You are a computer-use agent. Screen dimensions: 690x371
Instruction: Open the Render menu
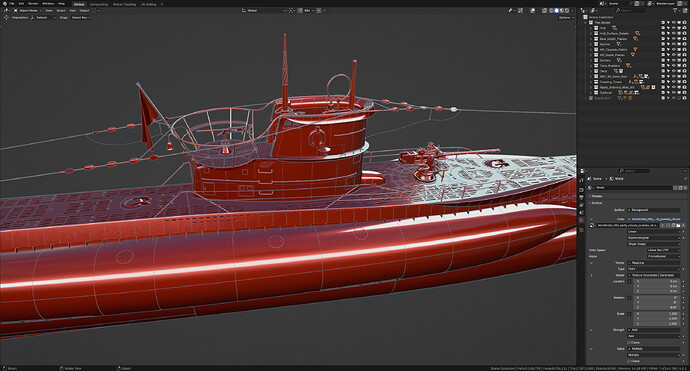33,4
